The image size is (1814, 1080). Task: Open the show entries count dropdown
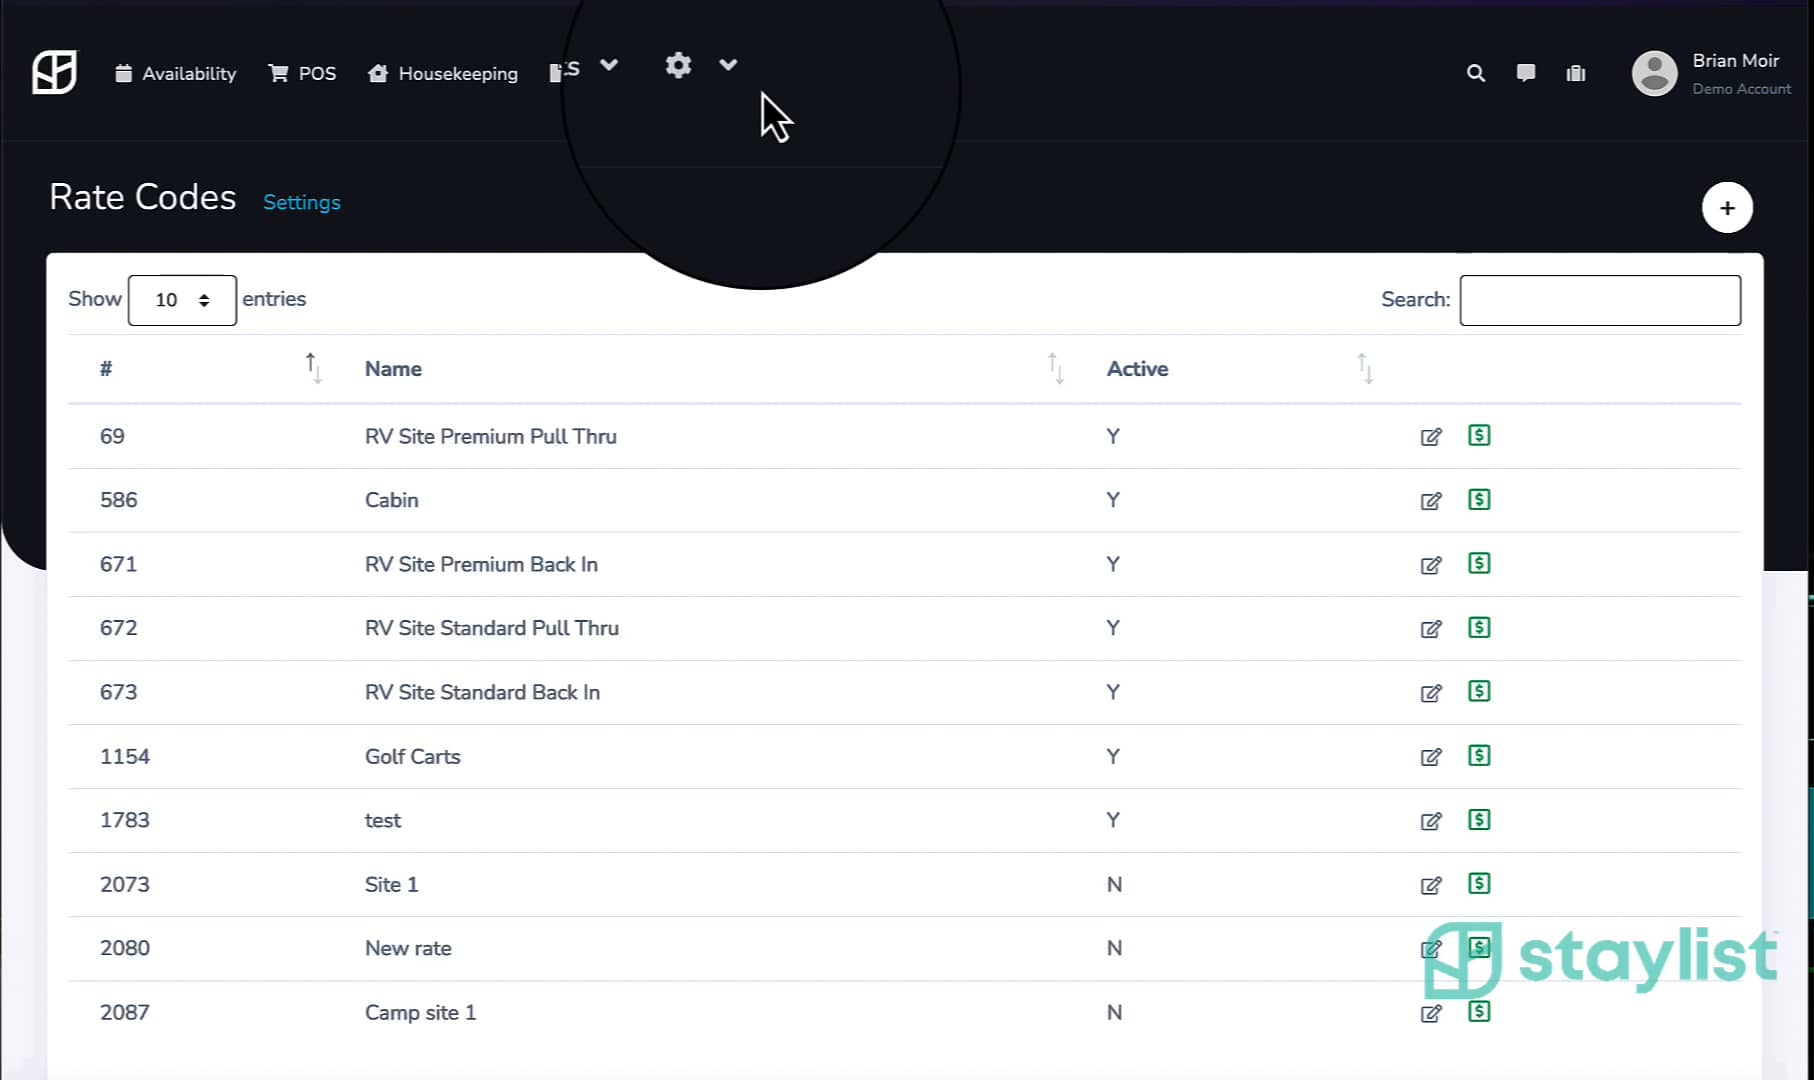pyautogui.click(x=182, y=300)
